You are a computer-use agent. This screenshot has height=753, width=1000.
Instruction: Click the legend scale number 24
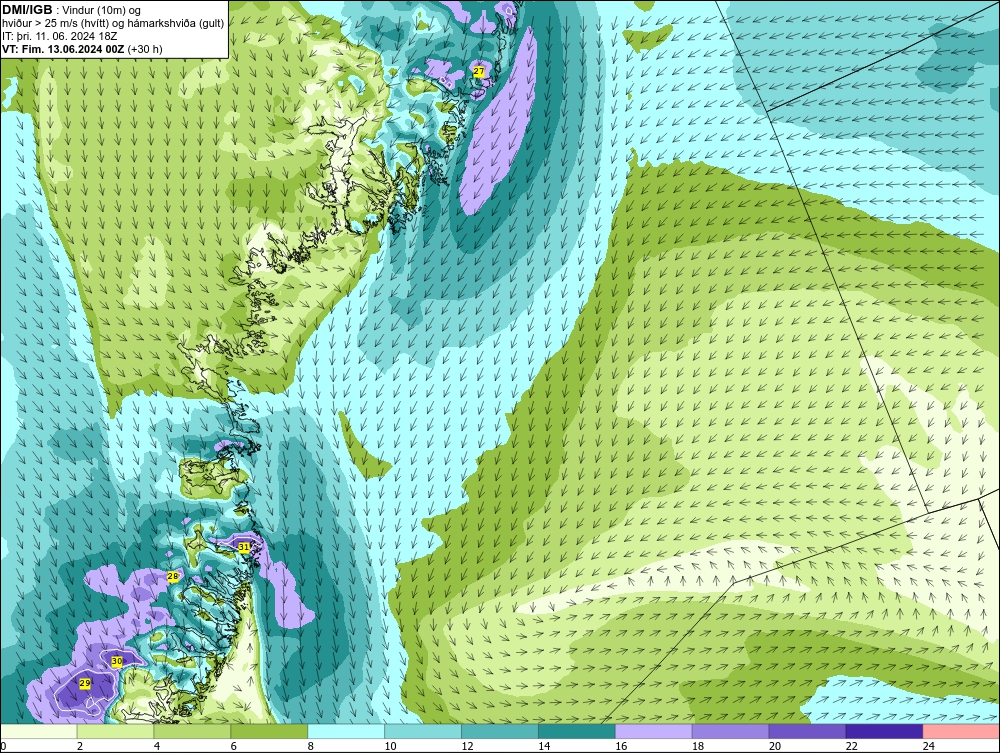[x=929, y=746]
